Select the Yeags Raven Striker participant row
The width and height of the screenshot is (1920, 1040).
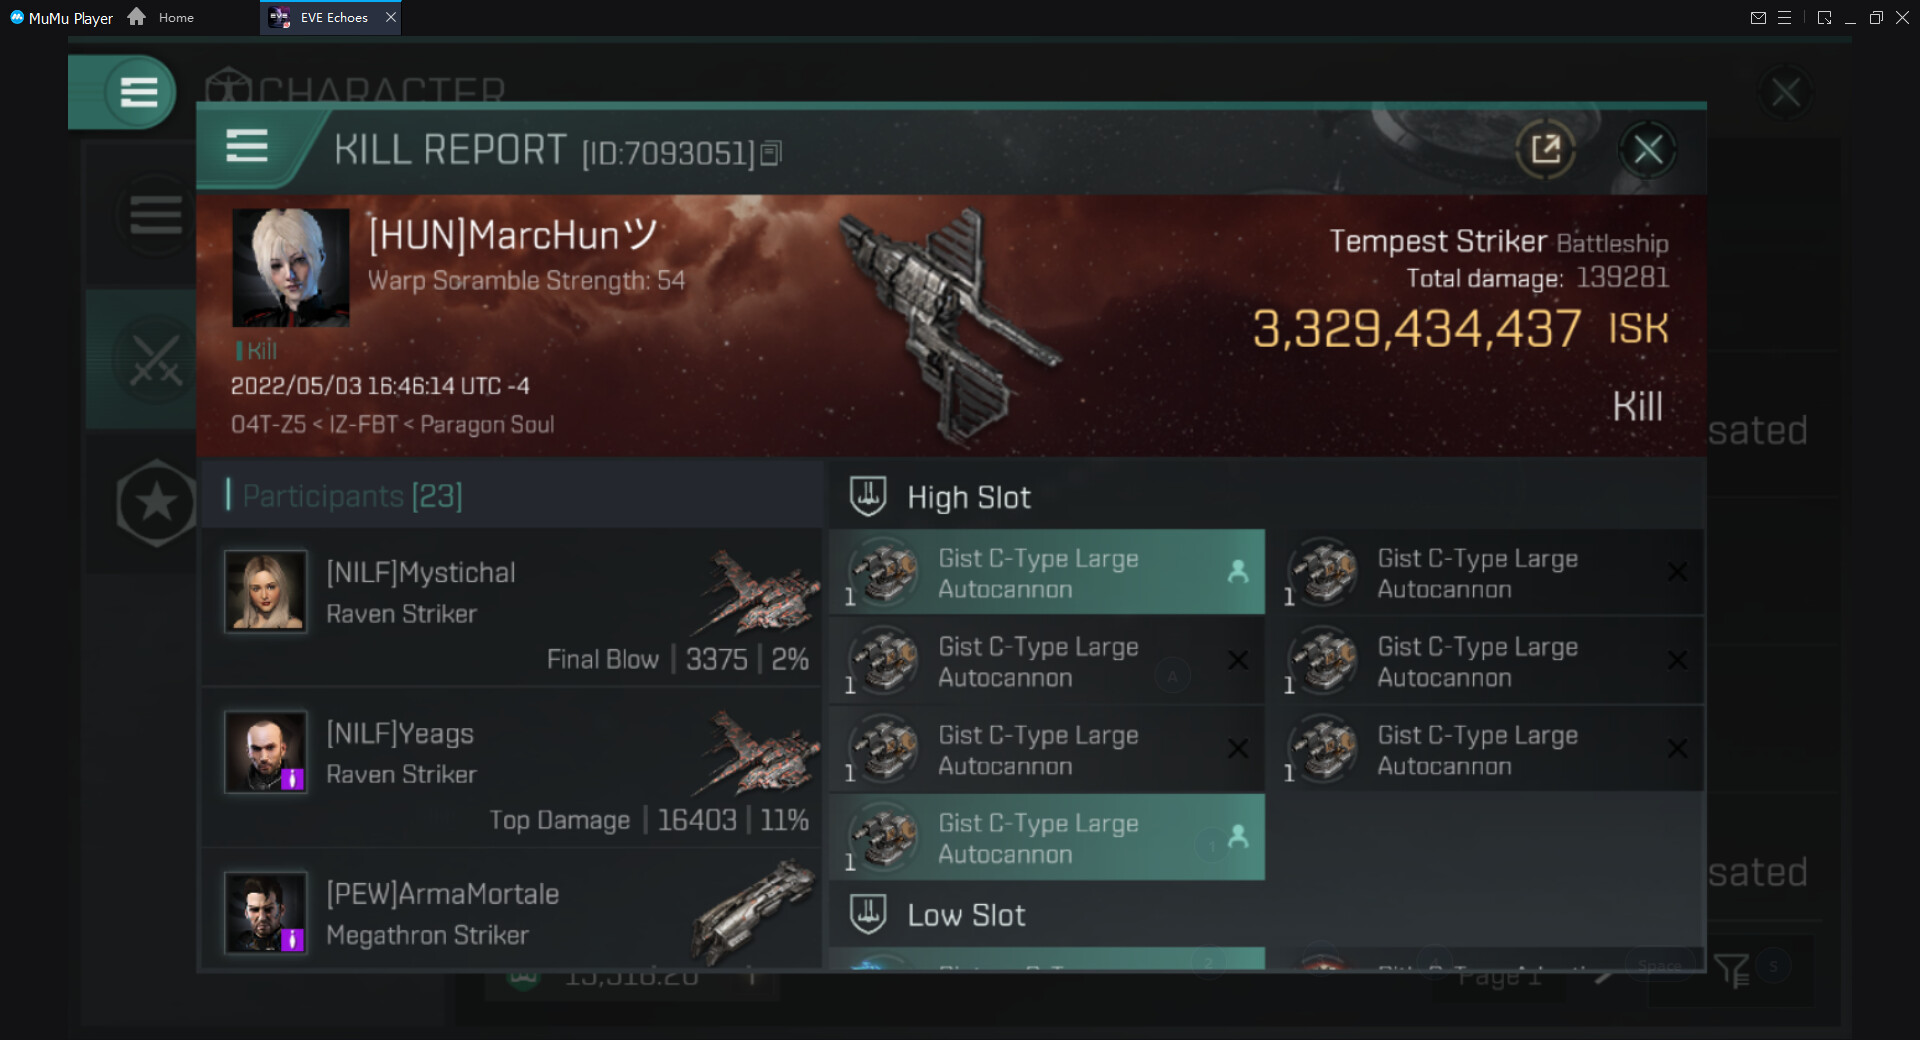(512, 768)
